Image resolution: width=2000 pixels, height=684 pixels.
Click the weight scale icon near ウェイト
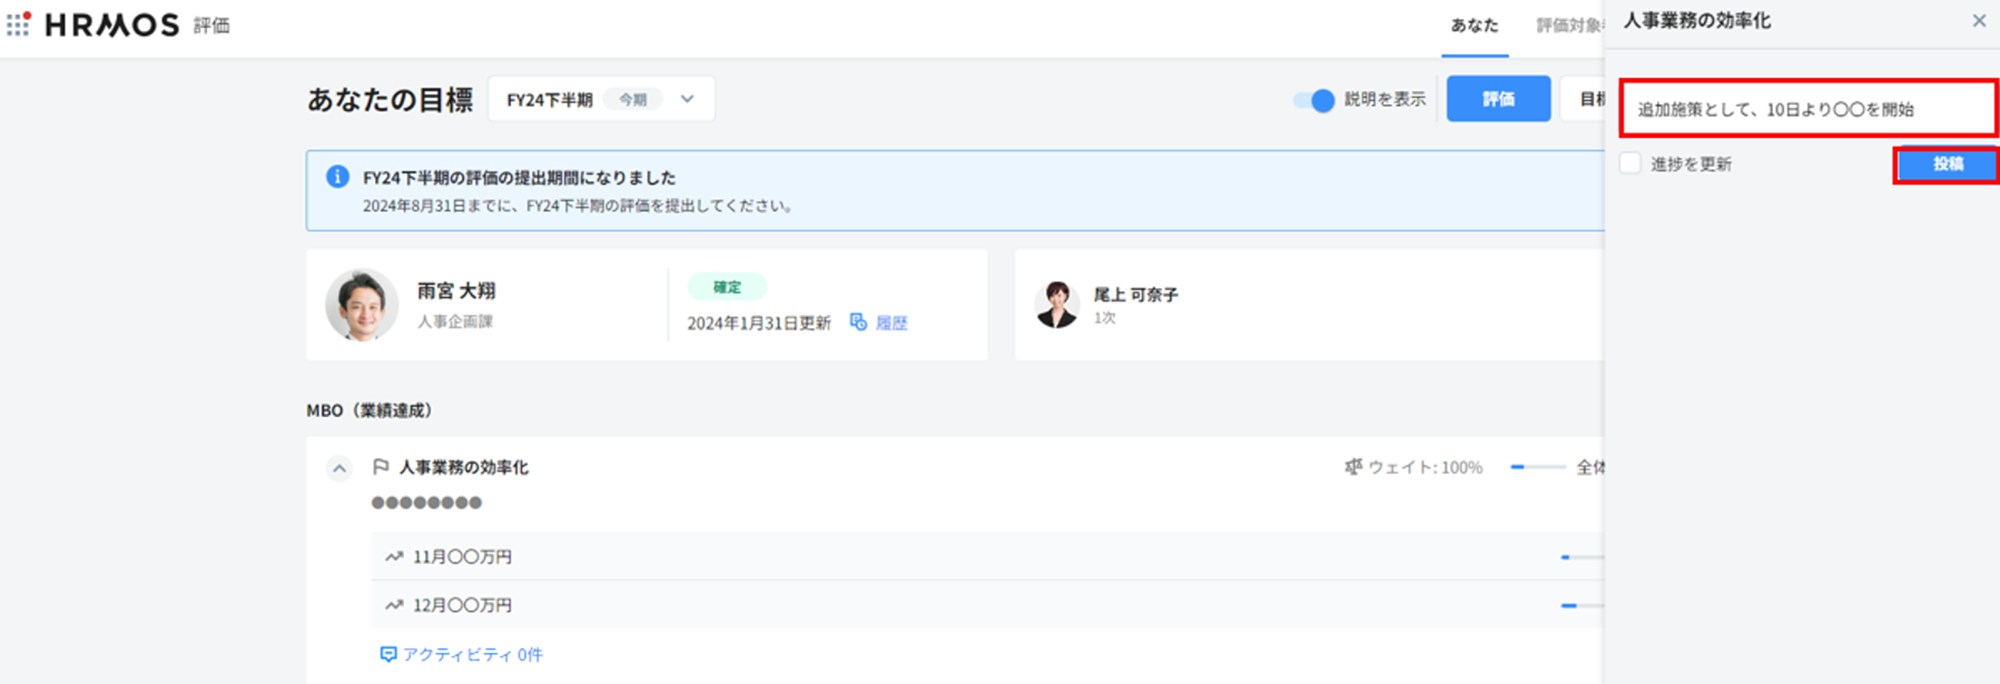pyautogui.click(x=1353, y=467)
